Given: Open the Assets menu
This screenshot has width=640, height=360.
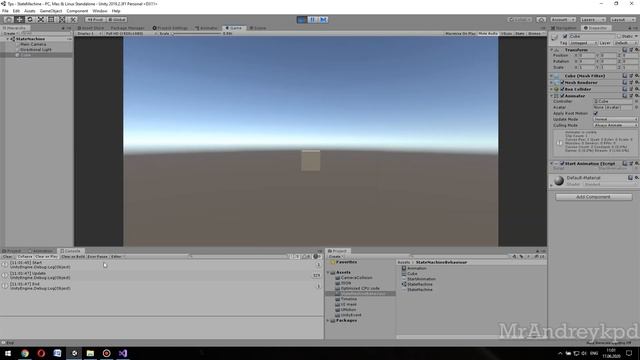Looking at the screenshot, I should pyautogui.click(x=30, y=11).
